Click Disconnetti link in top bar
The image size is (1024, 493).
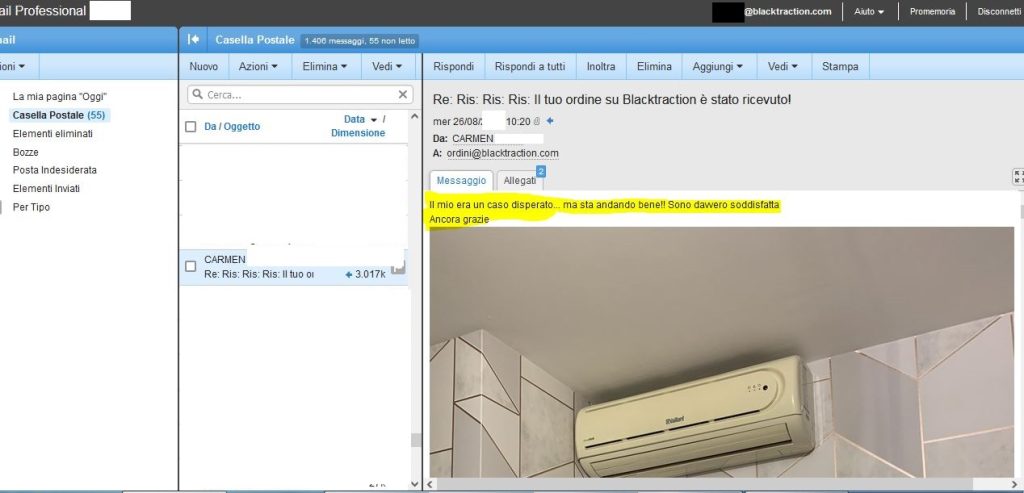pyautogui.click(x=998, y=12)
